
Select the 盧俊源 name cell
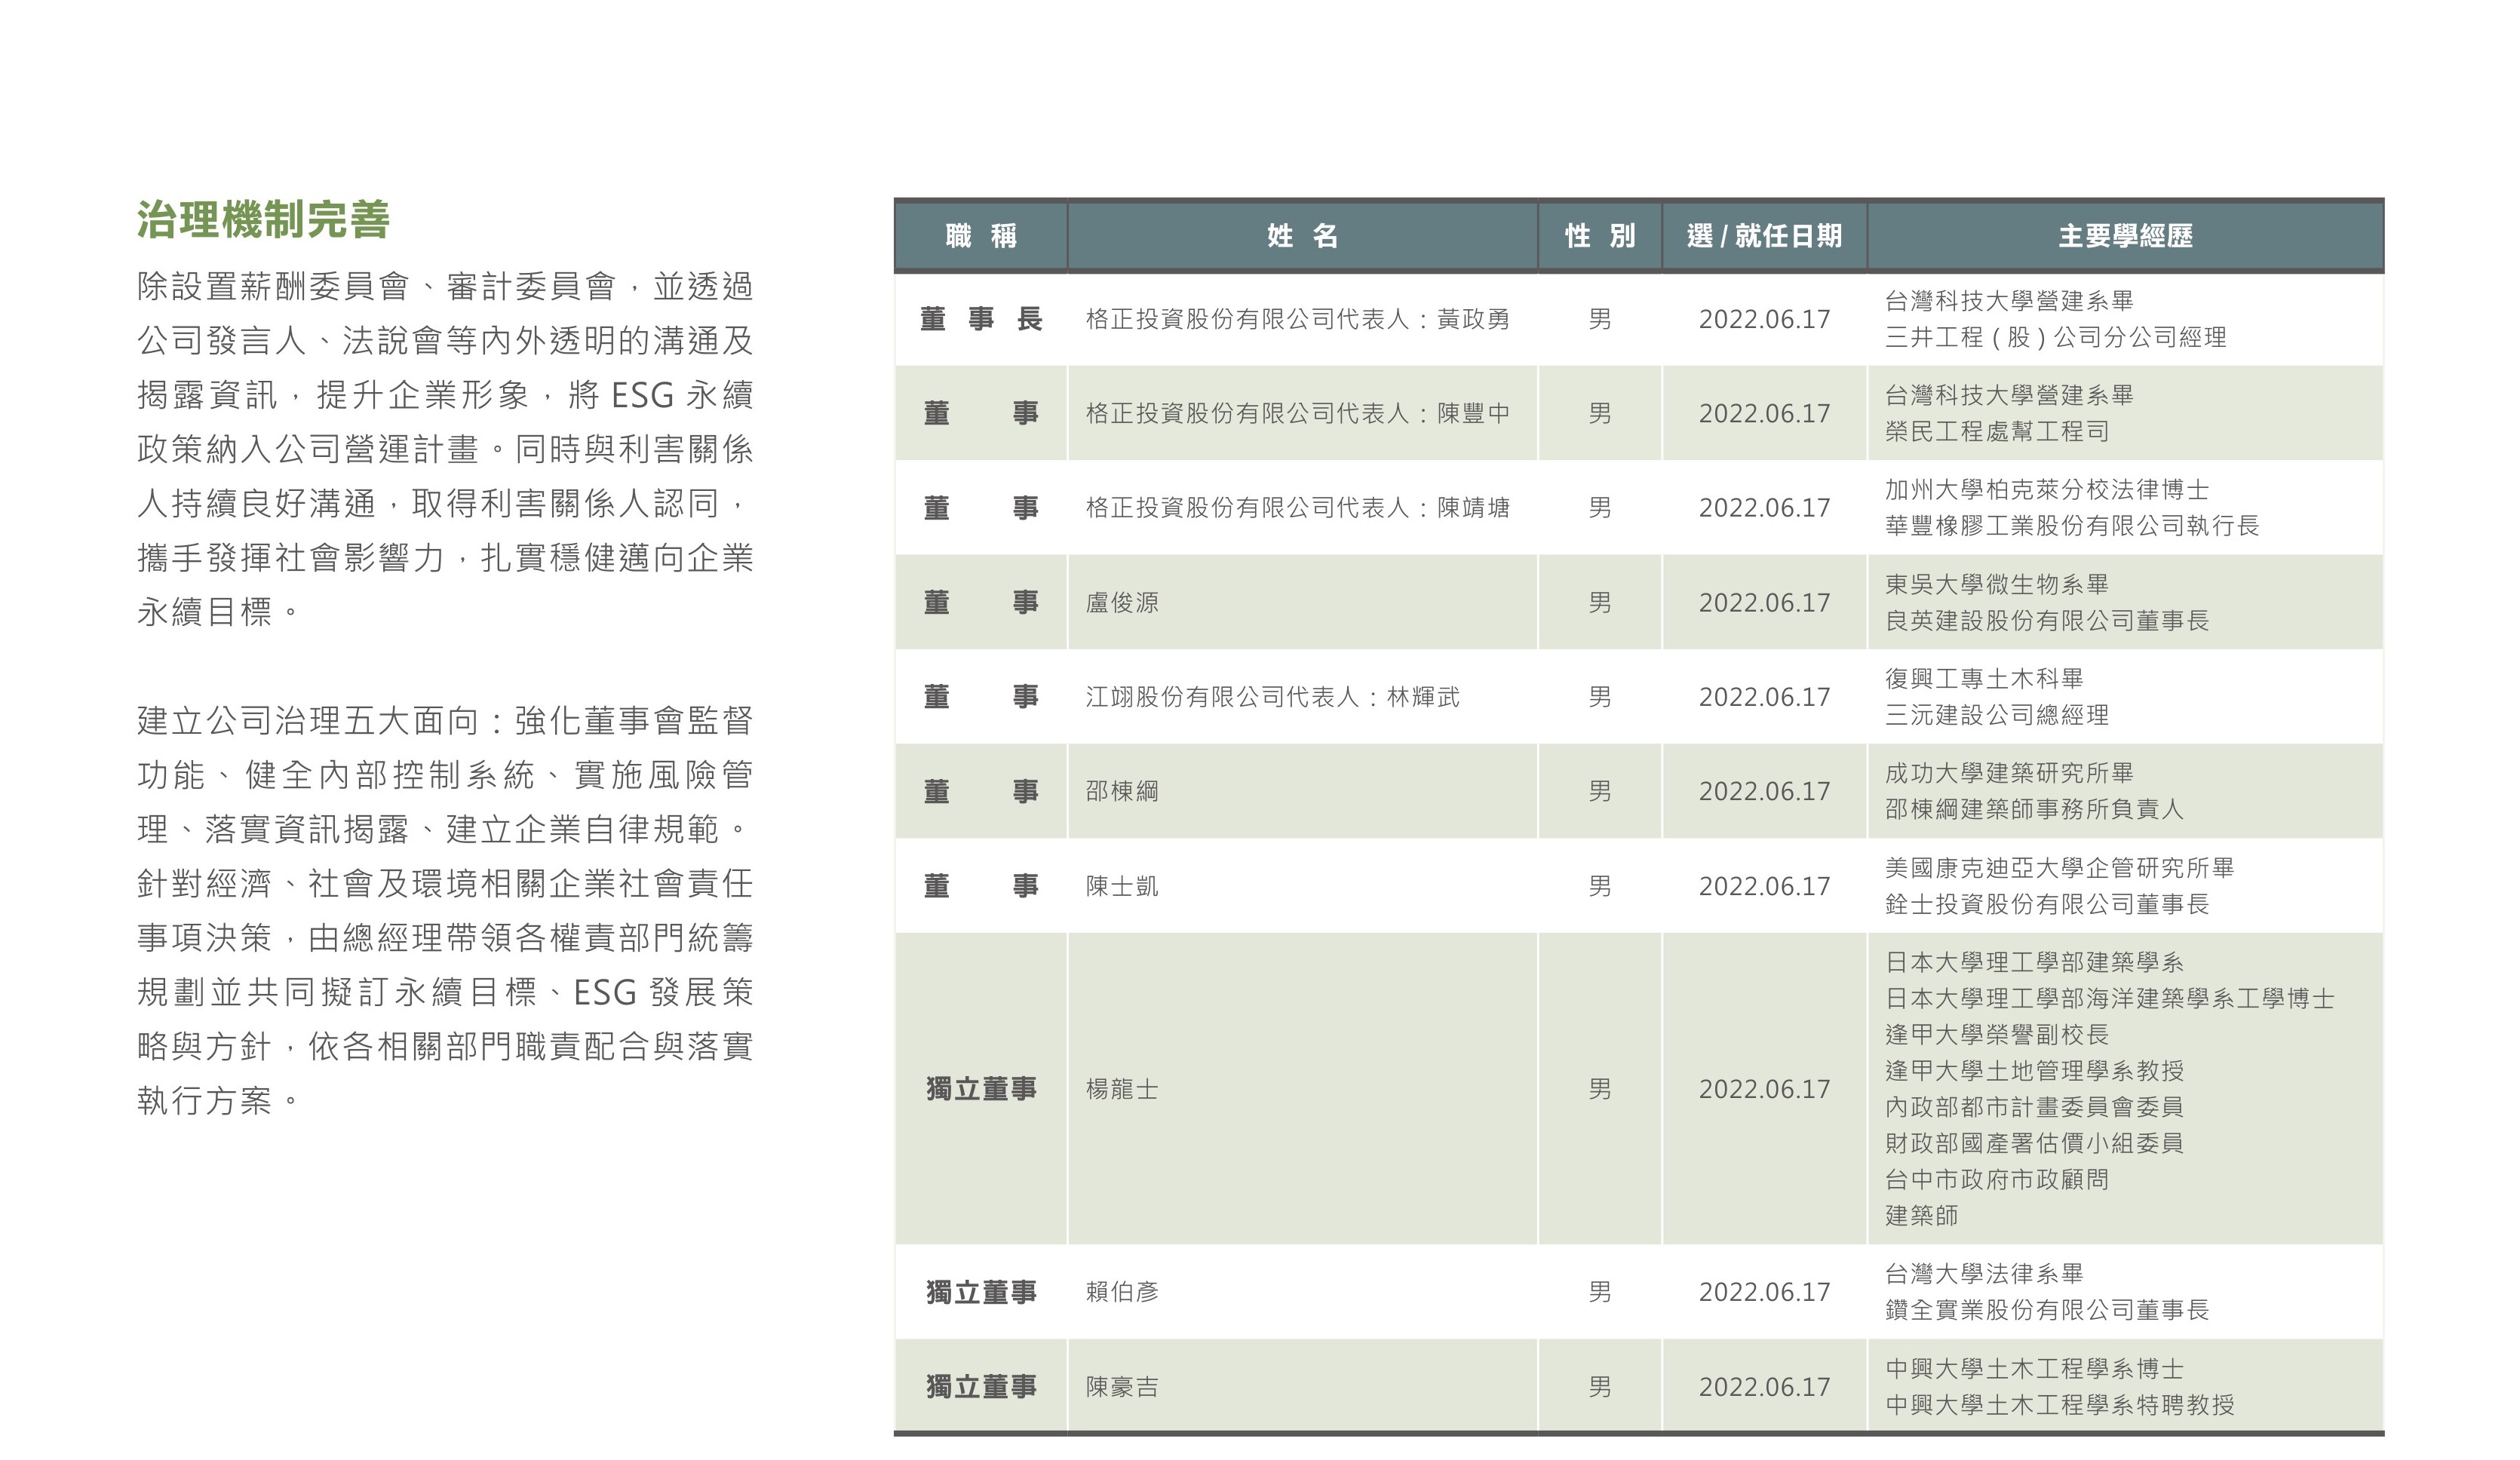[1122, 602]
